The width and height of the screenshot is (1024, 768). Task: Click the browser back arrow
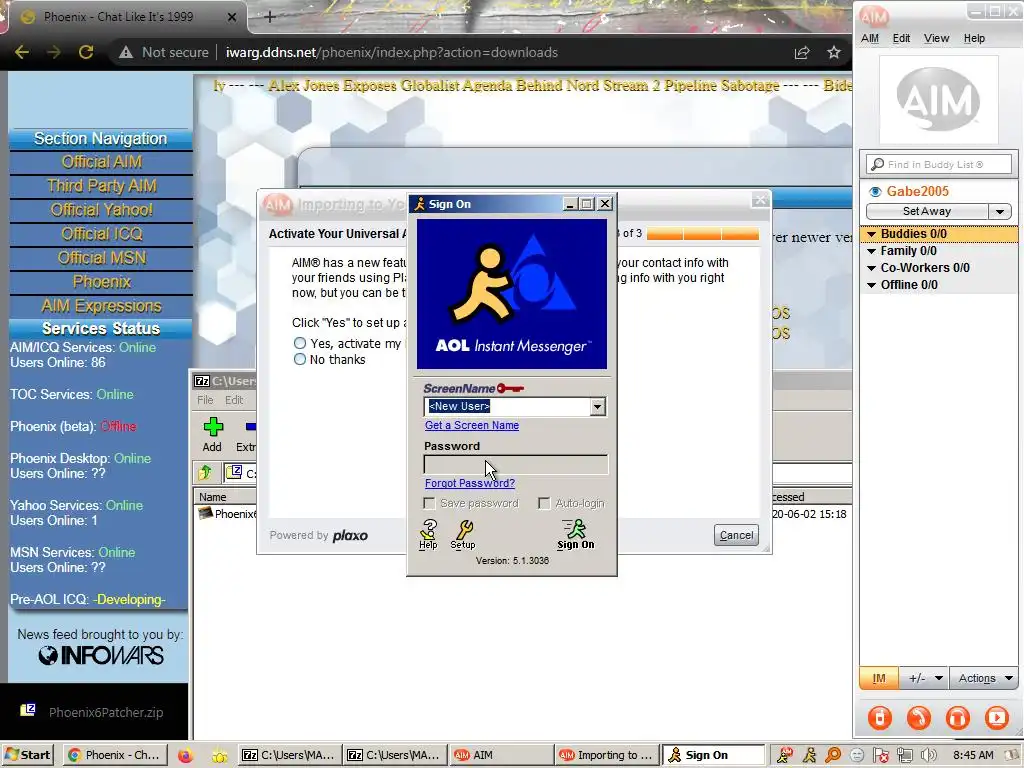pos(22,52)
